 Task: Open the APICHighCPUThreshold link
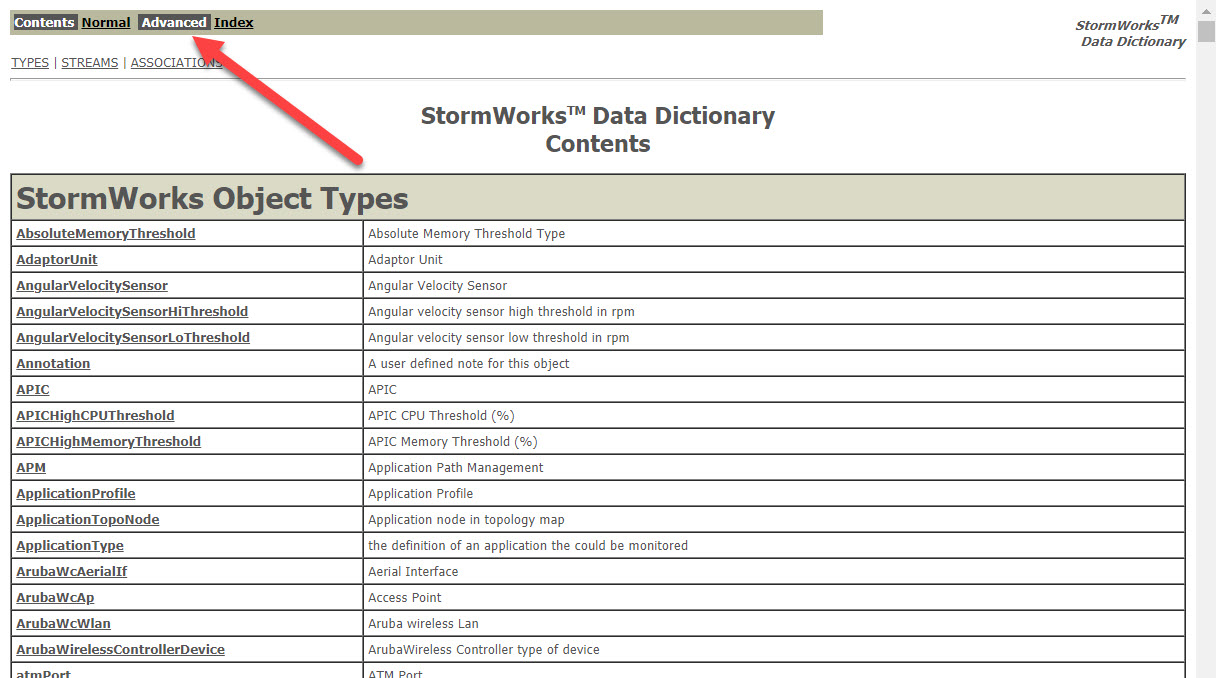point(95,415)
